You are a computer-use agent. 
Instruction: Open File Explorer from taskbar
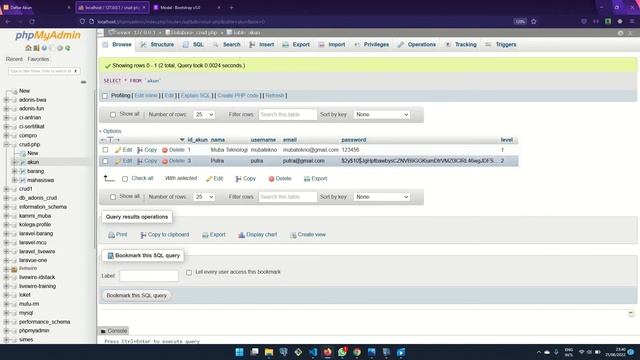point(269,352)
